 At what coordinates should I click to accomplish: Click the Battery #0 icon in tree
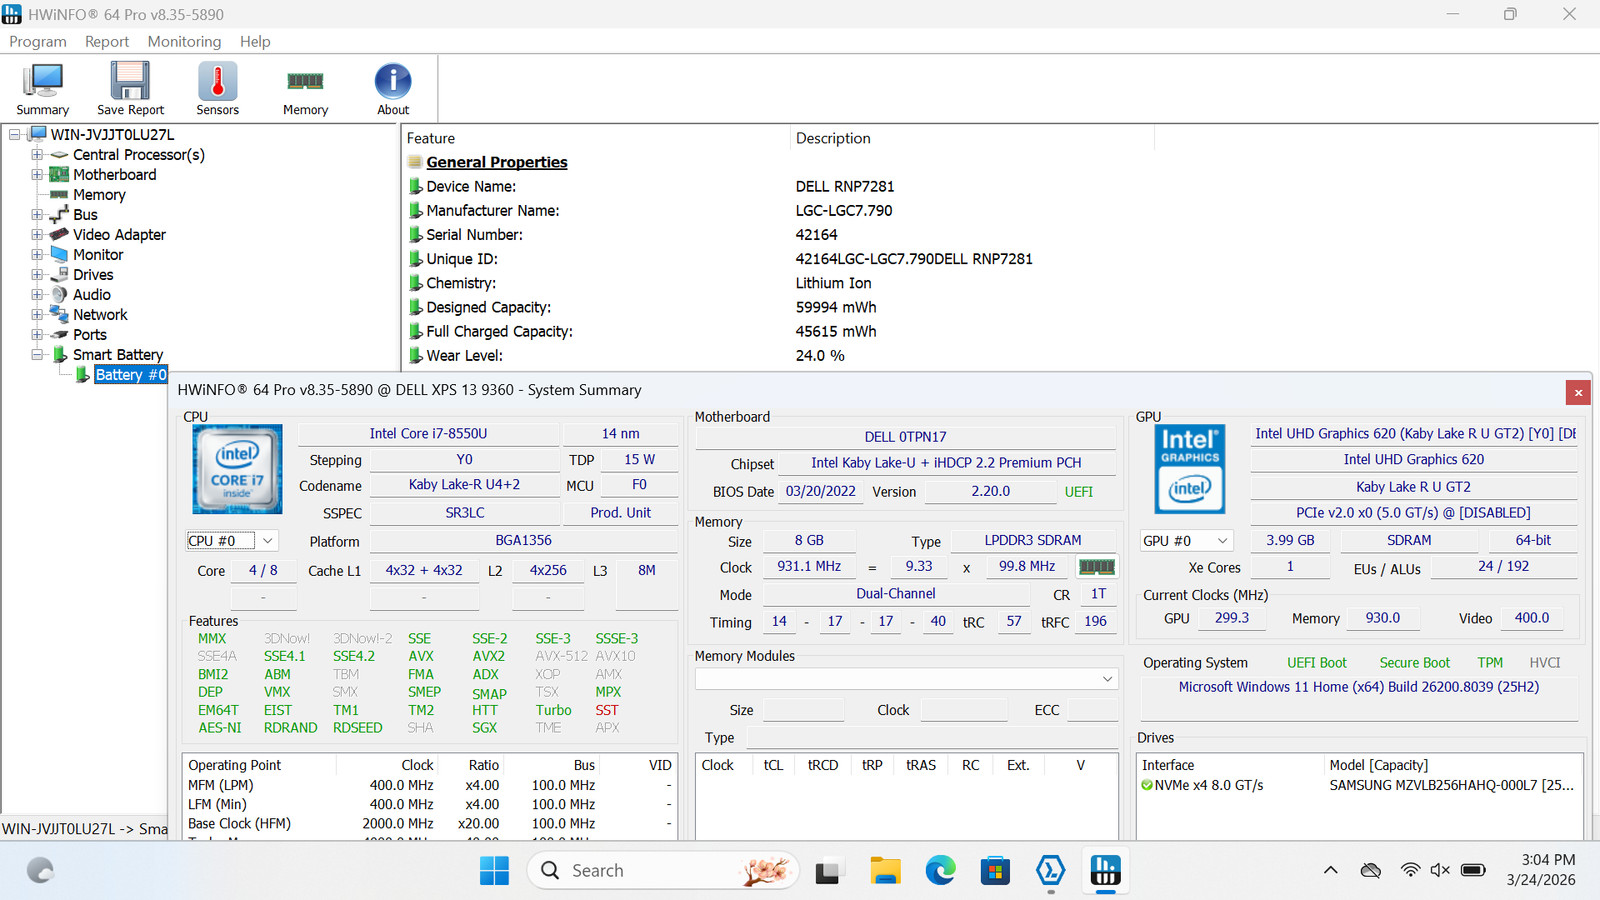83,374
